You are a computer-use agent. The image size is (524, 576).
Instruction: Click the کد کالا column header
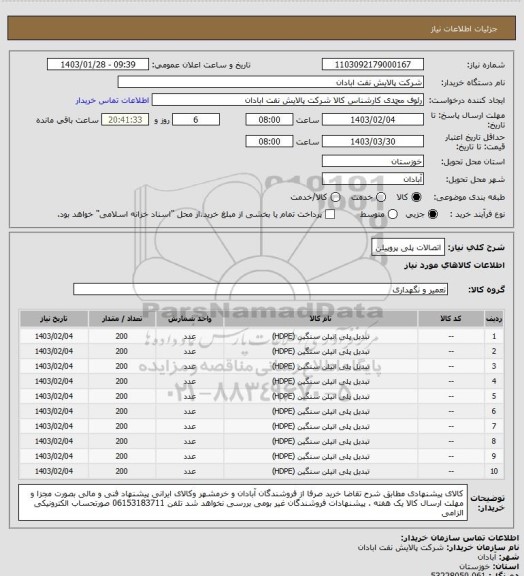[451, 319]
